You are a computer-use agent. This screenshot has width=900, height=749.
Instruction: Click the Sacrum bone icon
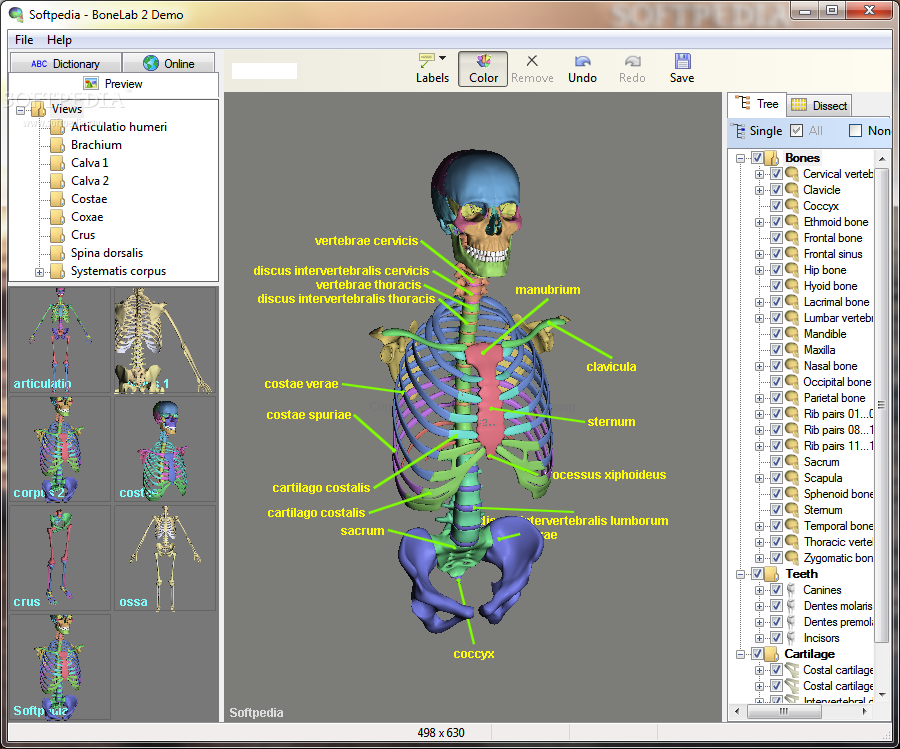792,461
